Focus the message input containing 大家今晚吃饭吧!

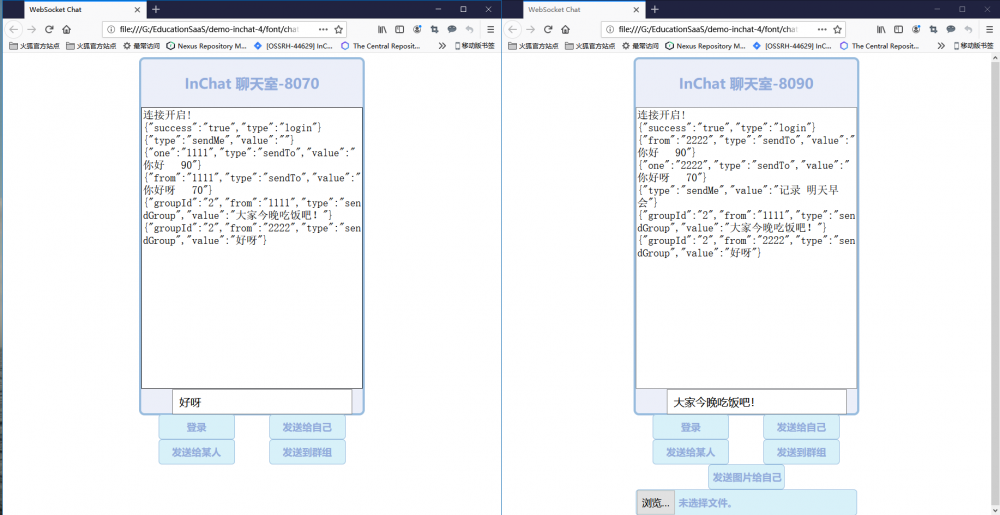(757, 402)
